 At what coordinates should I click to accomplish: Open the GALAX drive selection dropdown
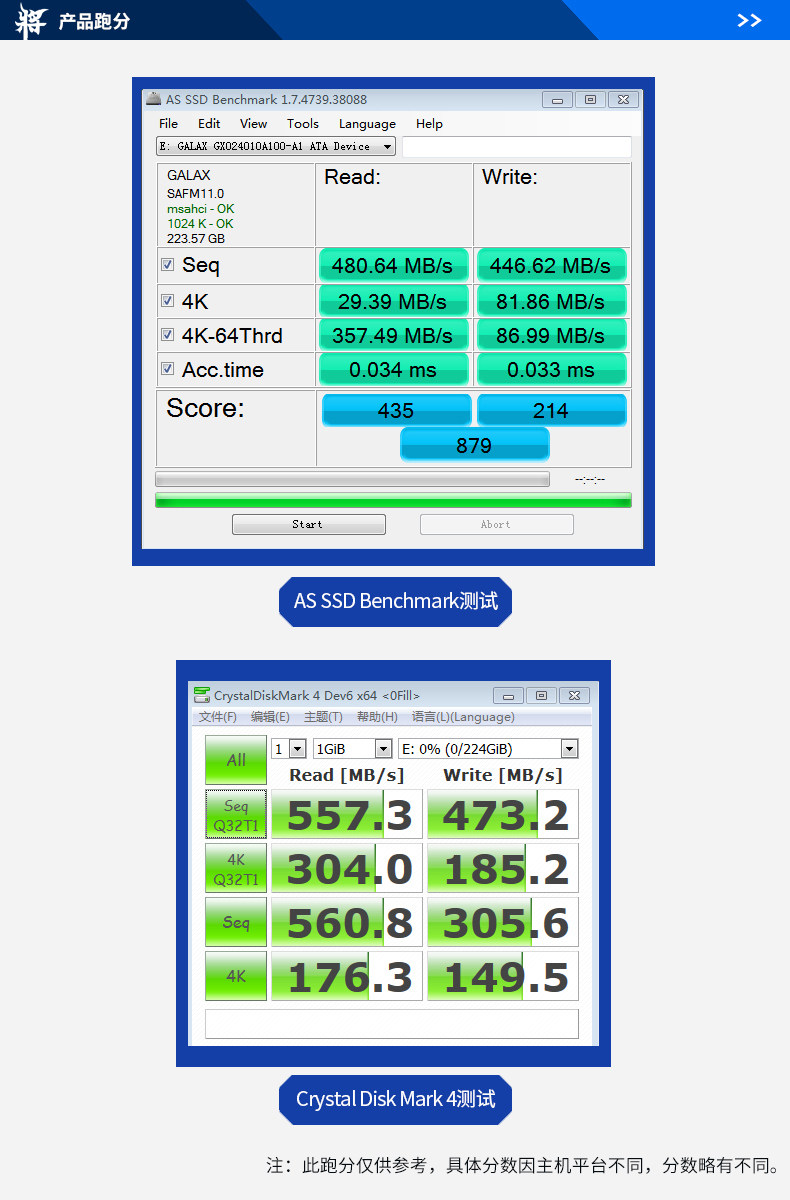(x=276, y=146)
